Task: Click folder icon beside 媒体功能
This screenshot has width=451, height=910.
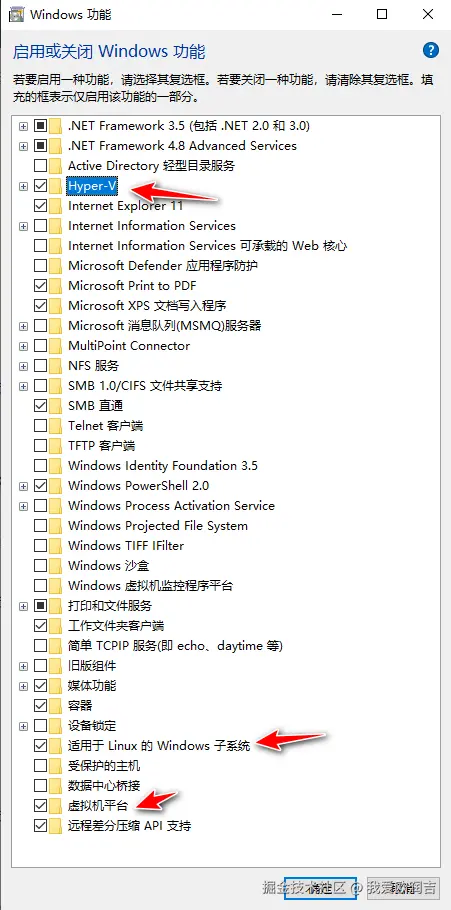Action: [x=55, y=685]
